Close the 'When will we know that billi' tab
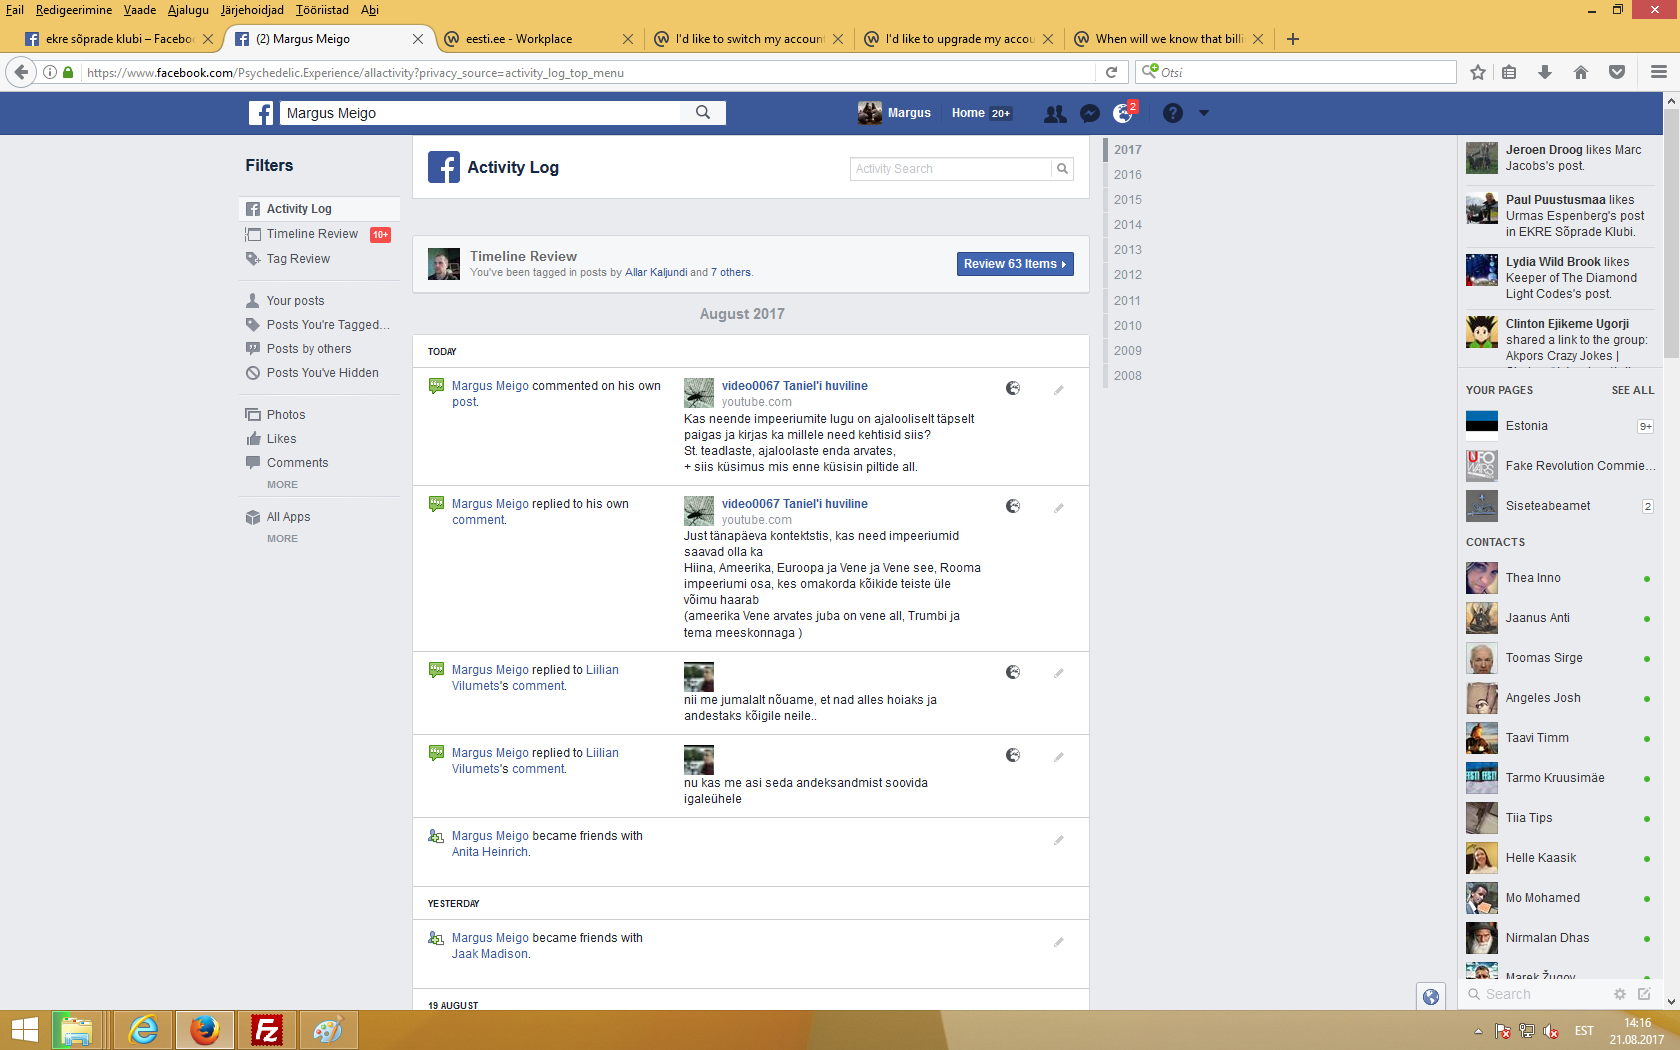This screenshot has height=1050, width=1680. (1258, 39)
